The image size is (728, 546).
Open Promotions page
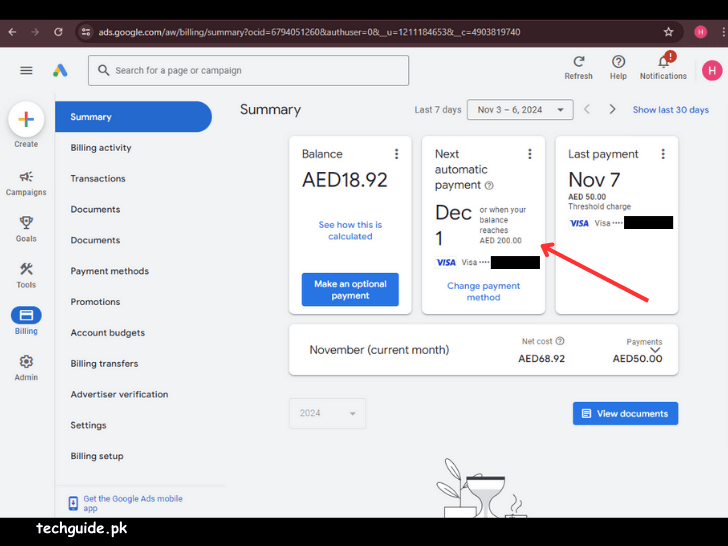(95, 302)
